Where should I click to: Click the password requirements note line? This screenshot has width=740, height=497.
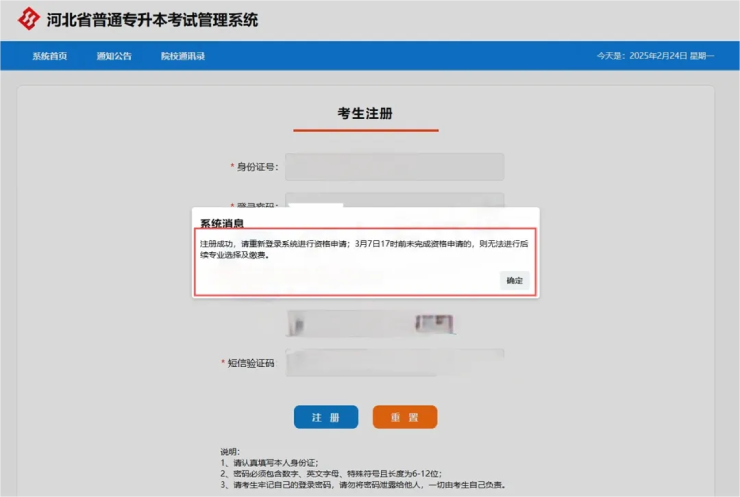tap(330, 473)
